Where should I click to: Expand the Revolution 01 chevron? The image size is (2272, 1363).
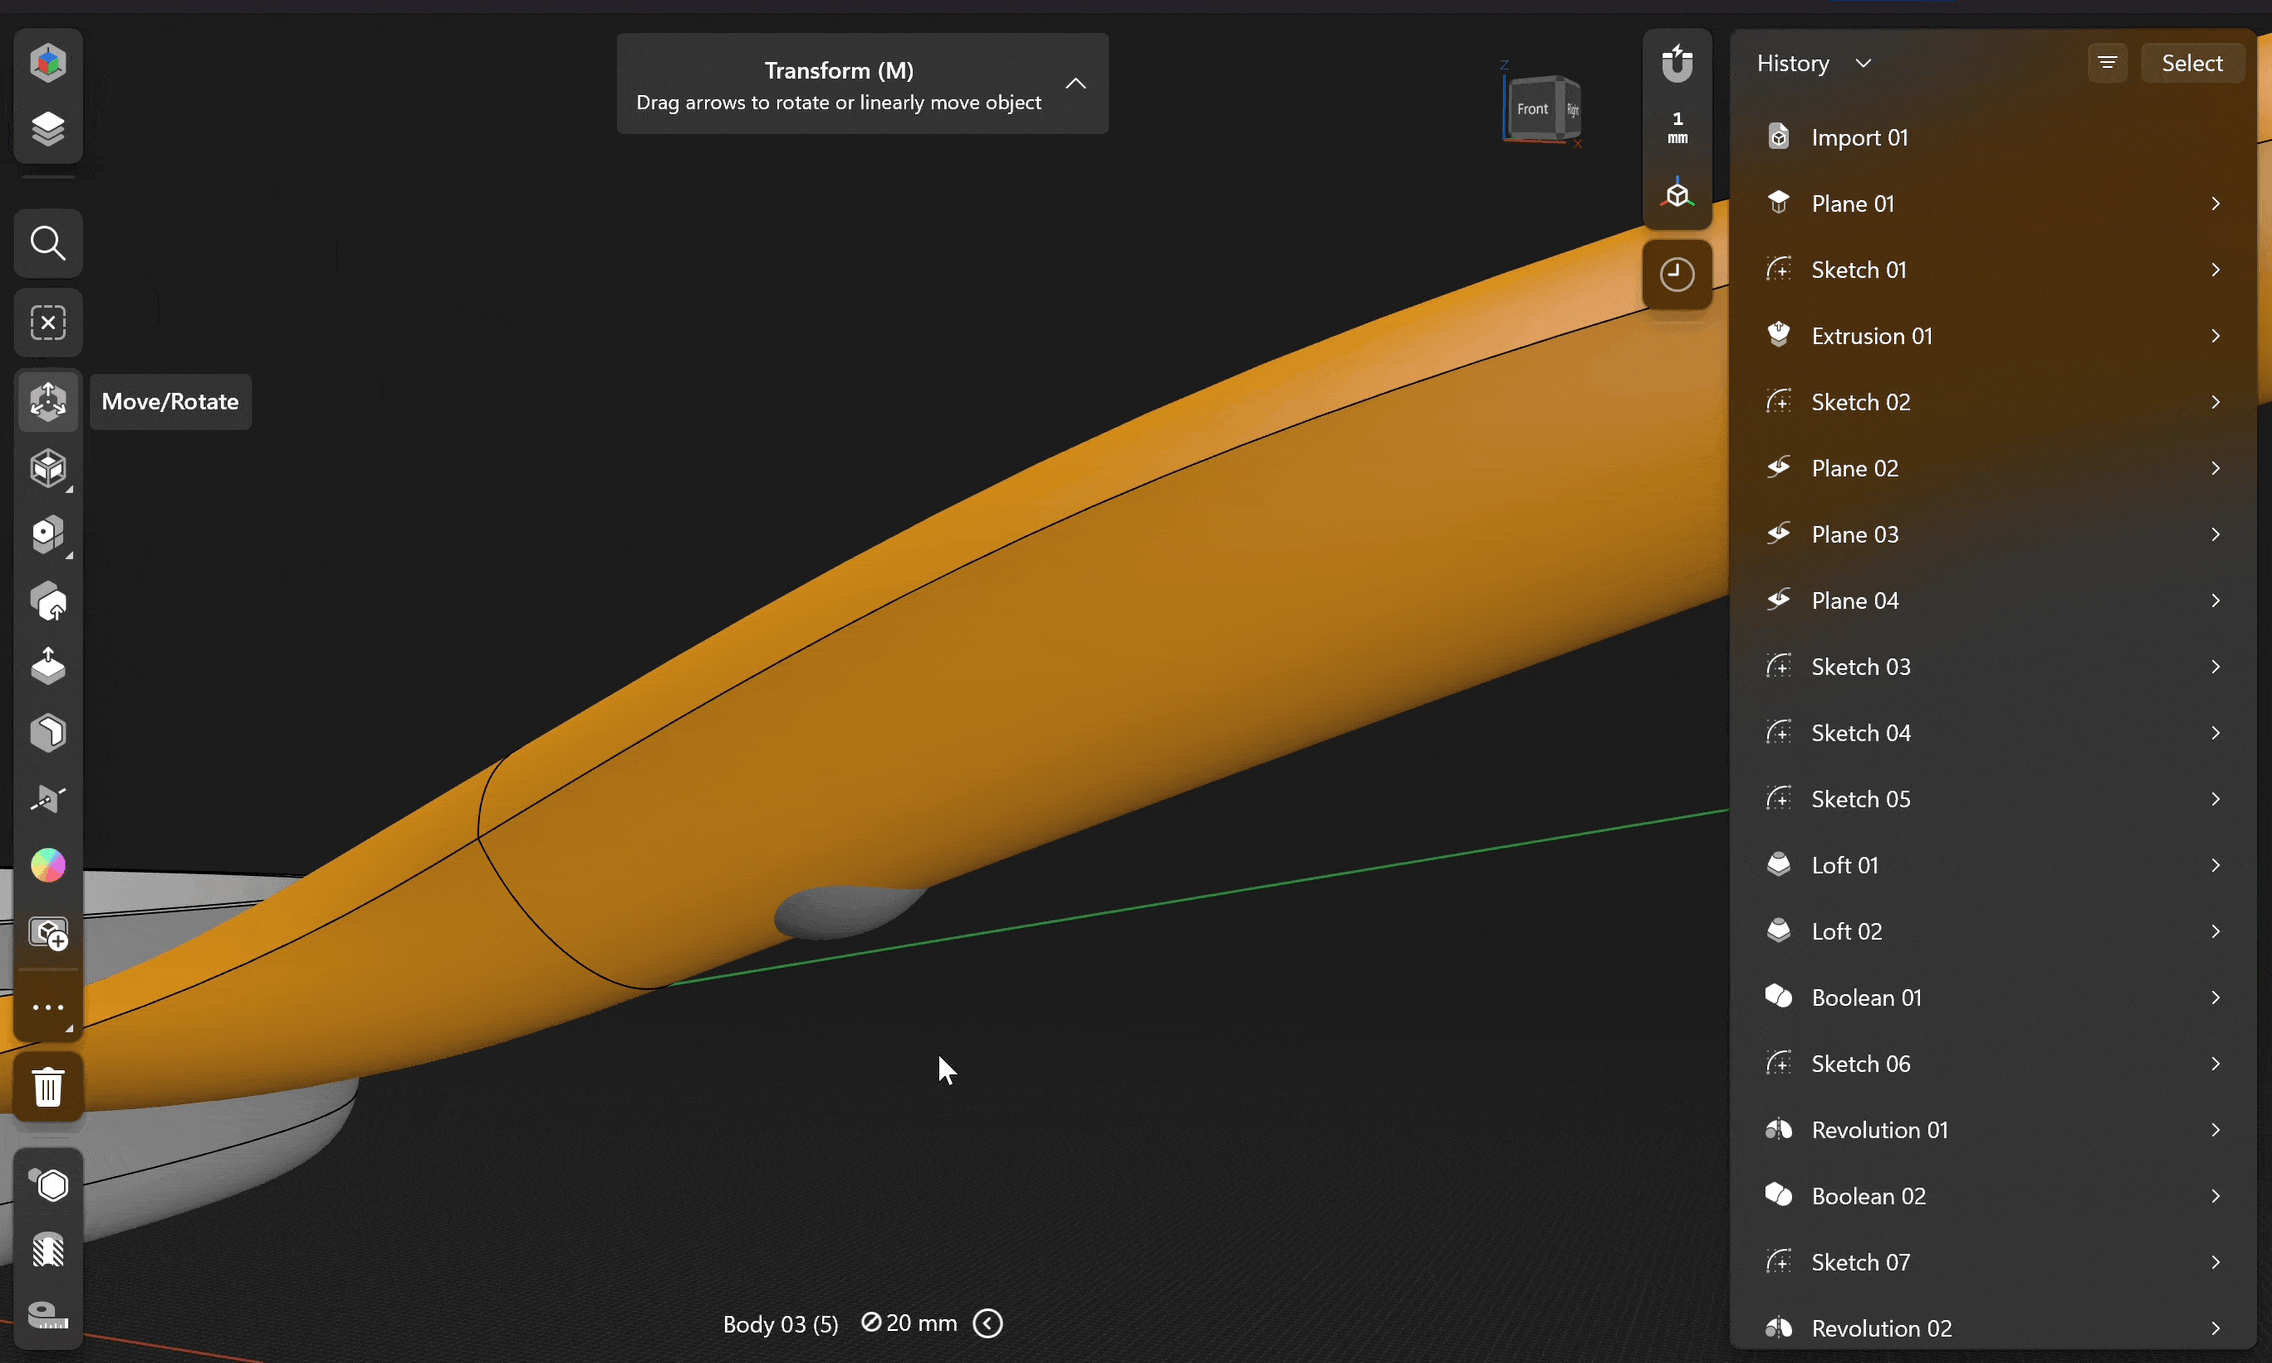(x=2216, y=1130)
